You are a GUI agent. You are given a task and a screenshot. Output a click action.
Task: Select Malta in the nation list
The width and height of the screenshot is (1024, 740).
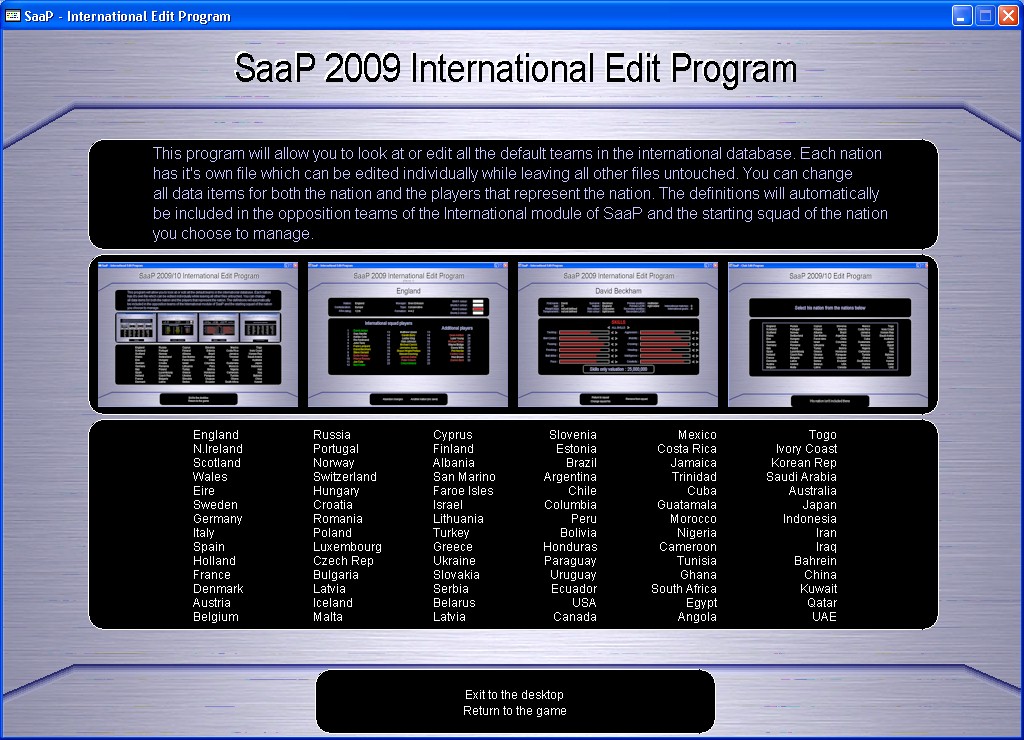(328, 617)
